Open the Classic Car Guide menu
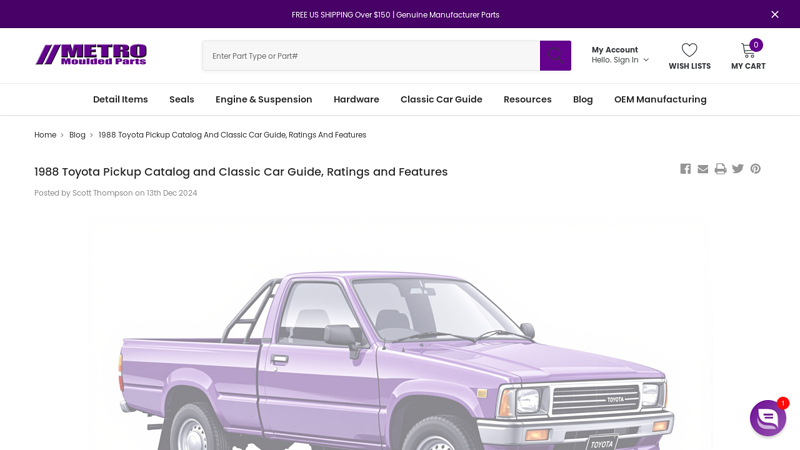Image resolution: width=800 pixels, height=450 pixels. coord(441,99)
